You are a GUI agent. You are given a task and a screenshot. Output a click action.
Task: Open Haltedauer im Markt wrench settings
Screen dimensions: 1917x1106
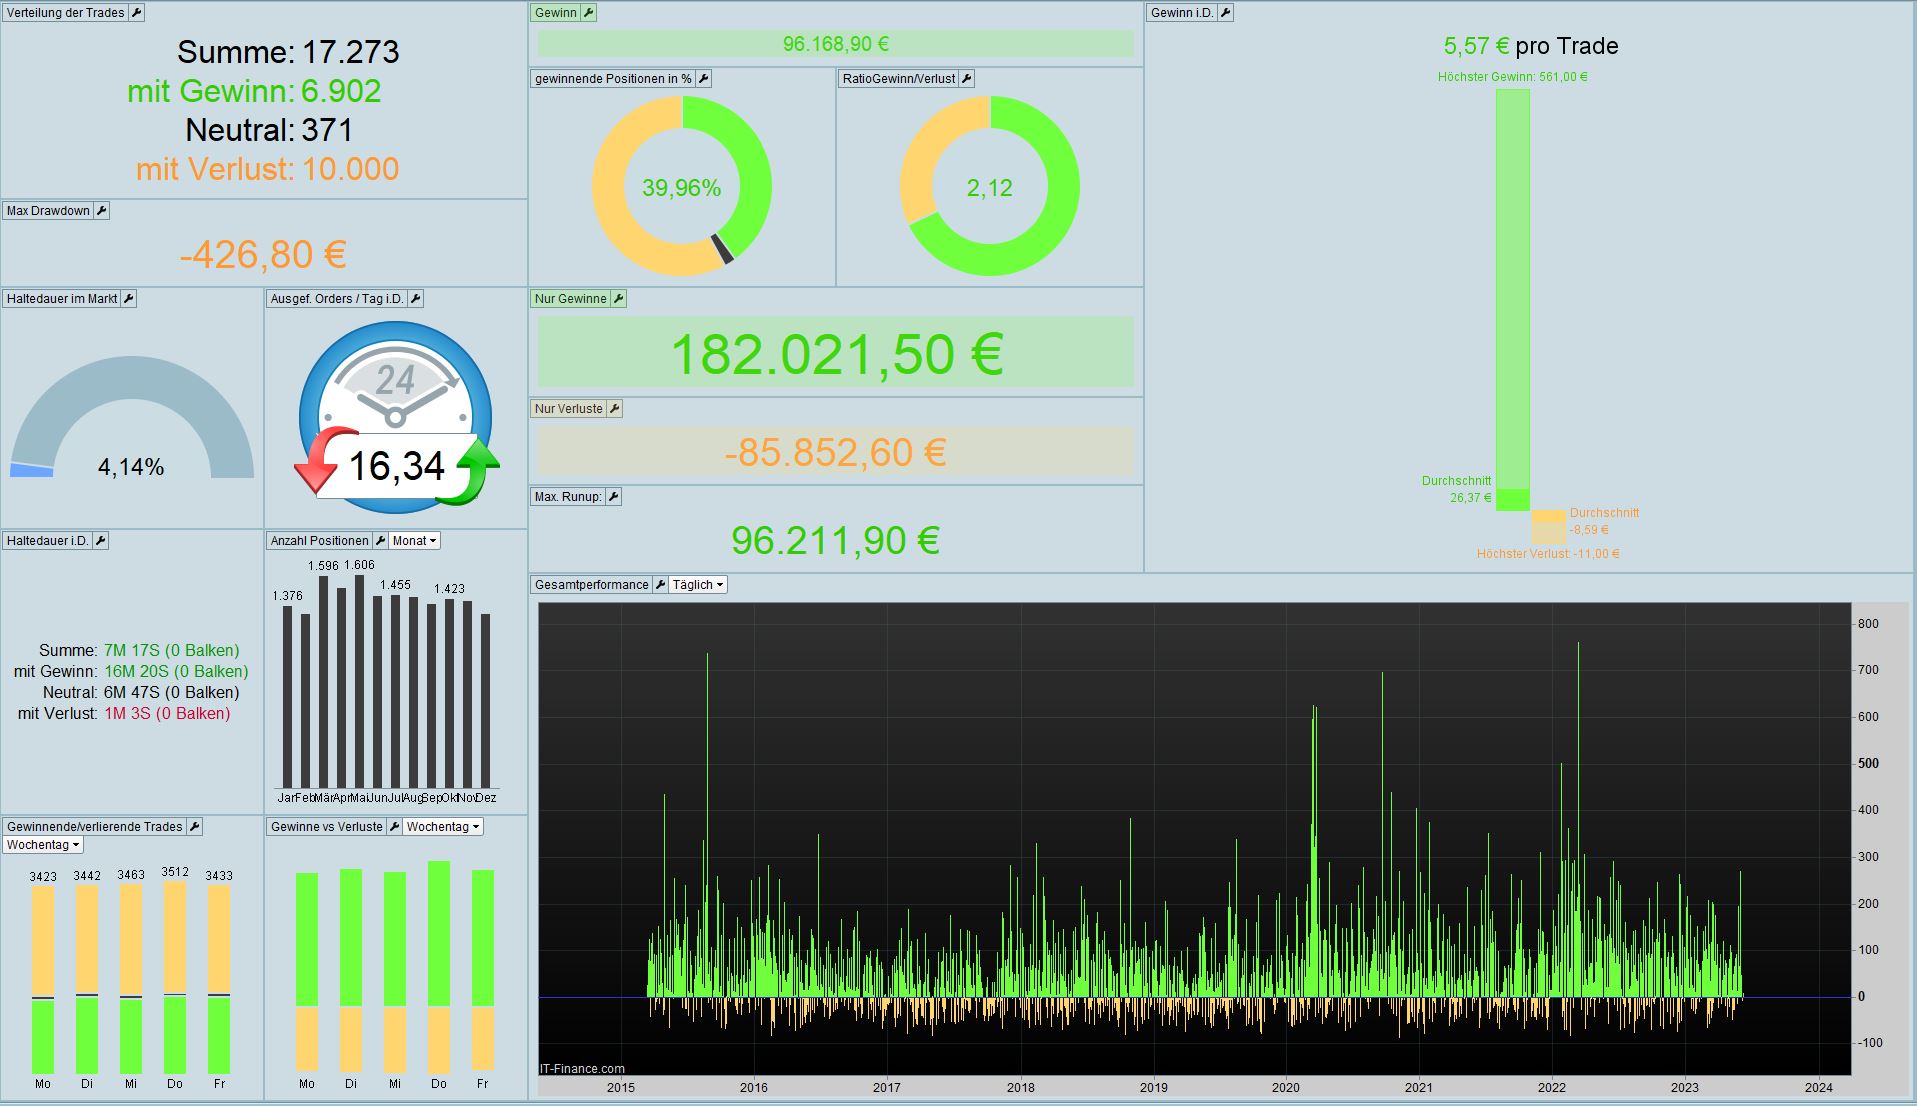pos(128,299)
